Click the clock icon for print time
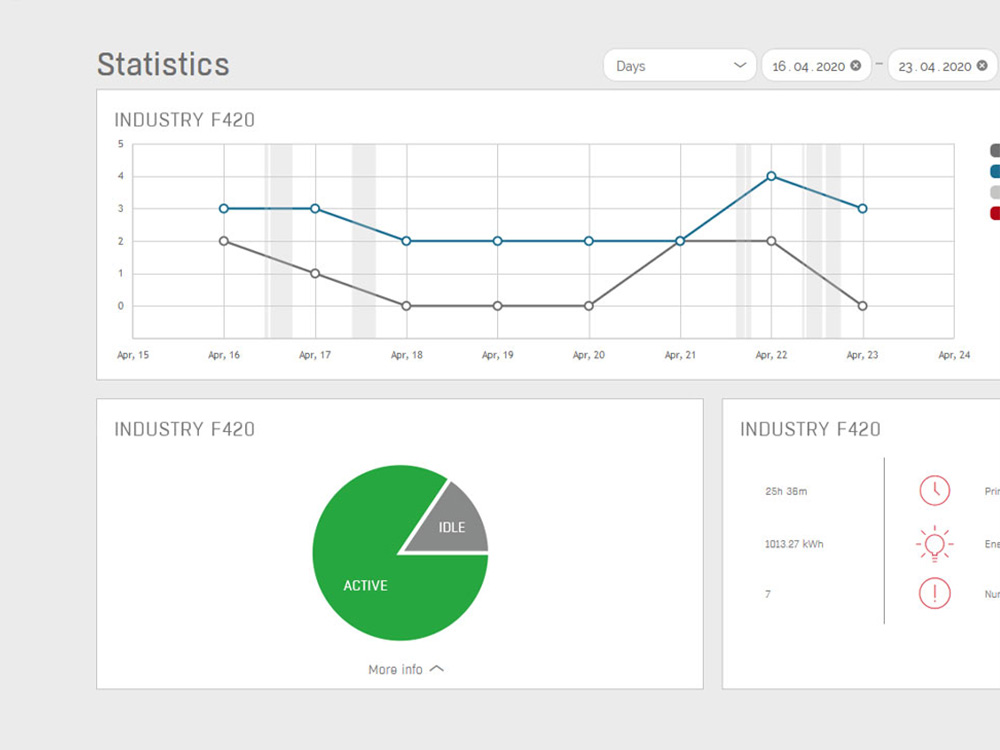This screenshot has width=1000, height=750. click(934, 490)
